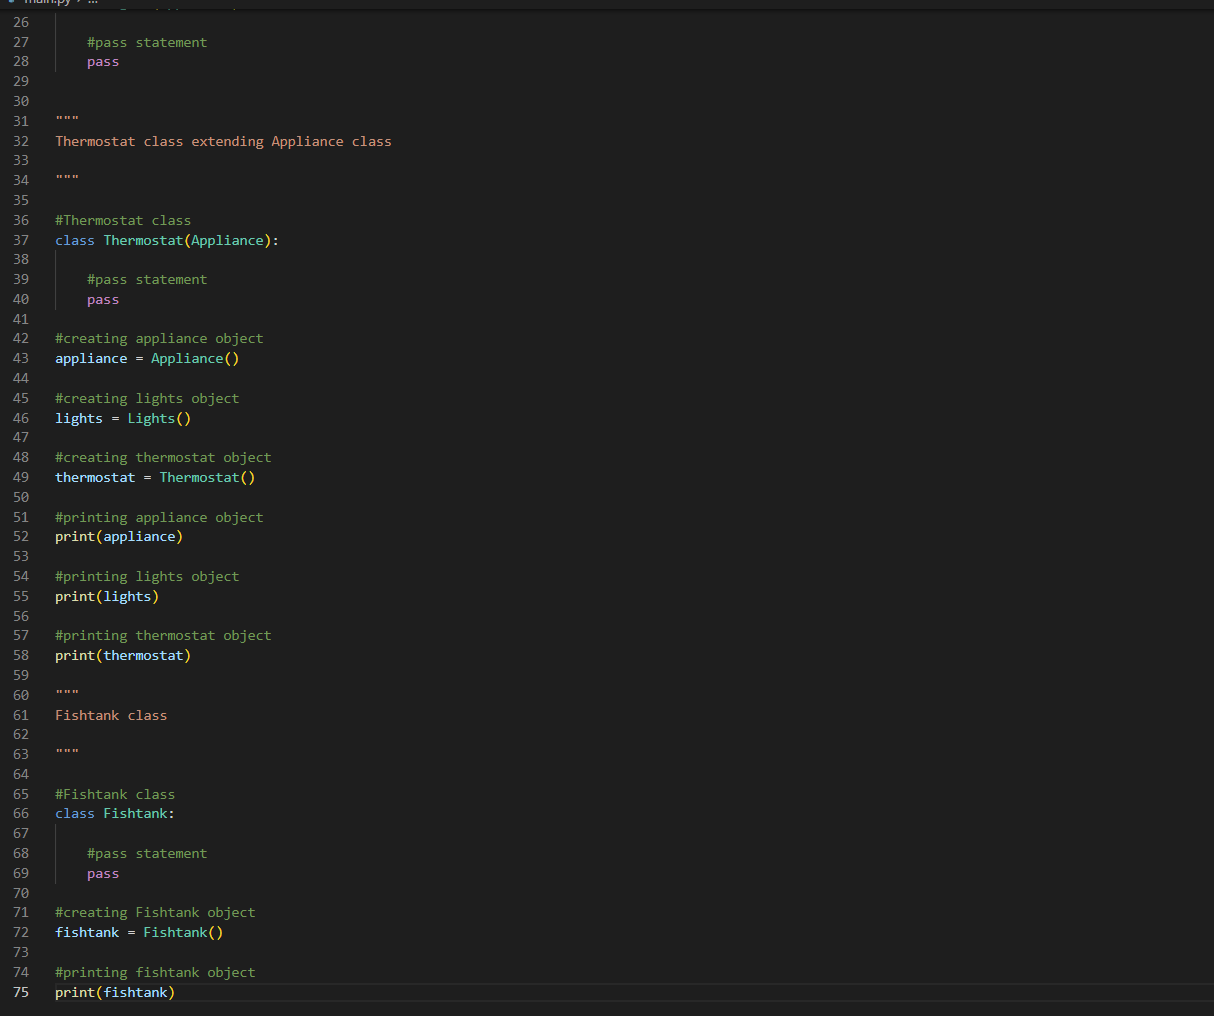1214x1016 pixels.
Task: Click line number 28
Action: (21, 61)
